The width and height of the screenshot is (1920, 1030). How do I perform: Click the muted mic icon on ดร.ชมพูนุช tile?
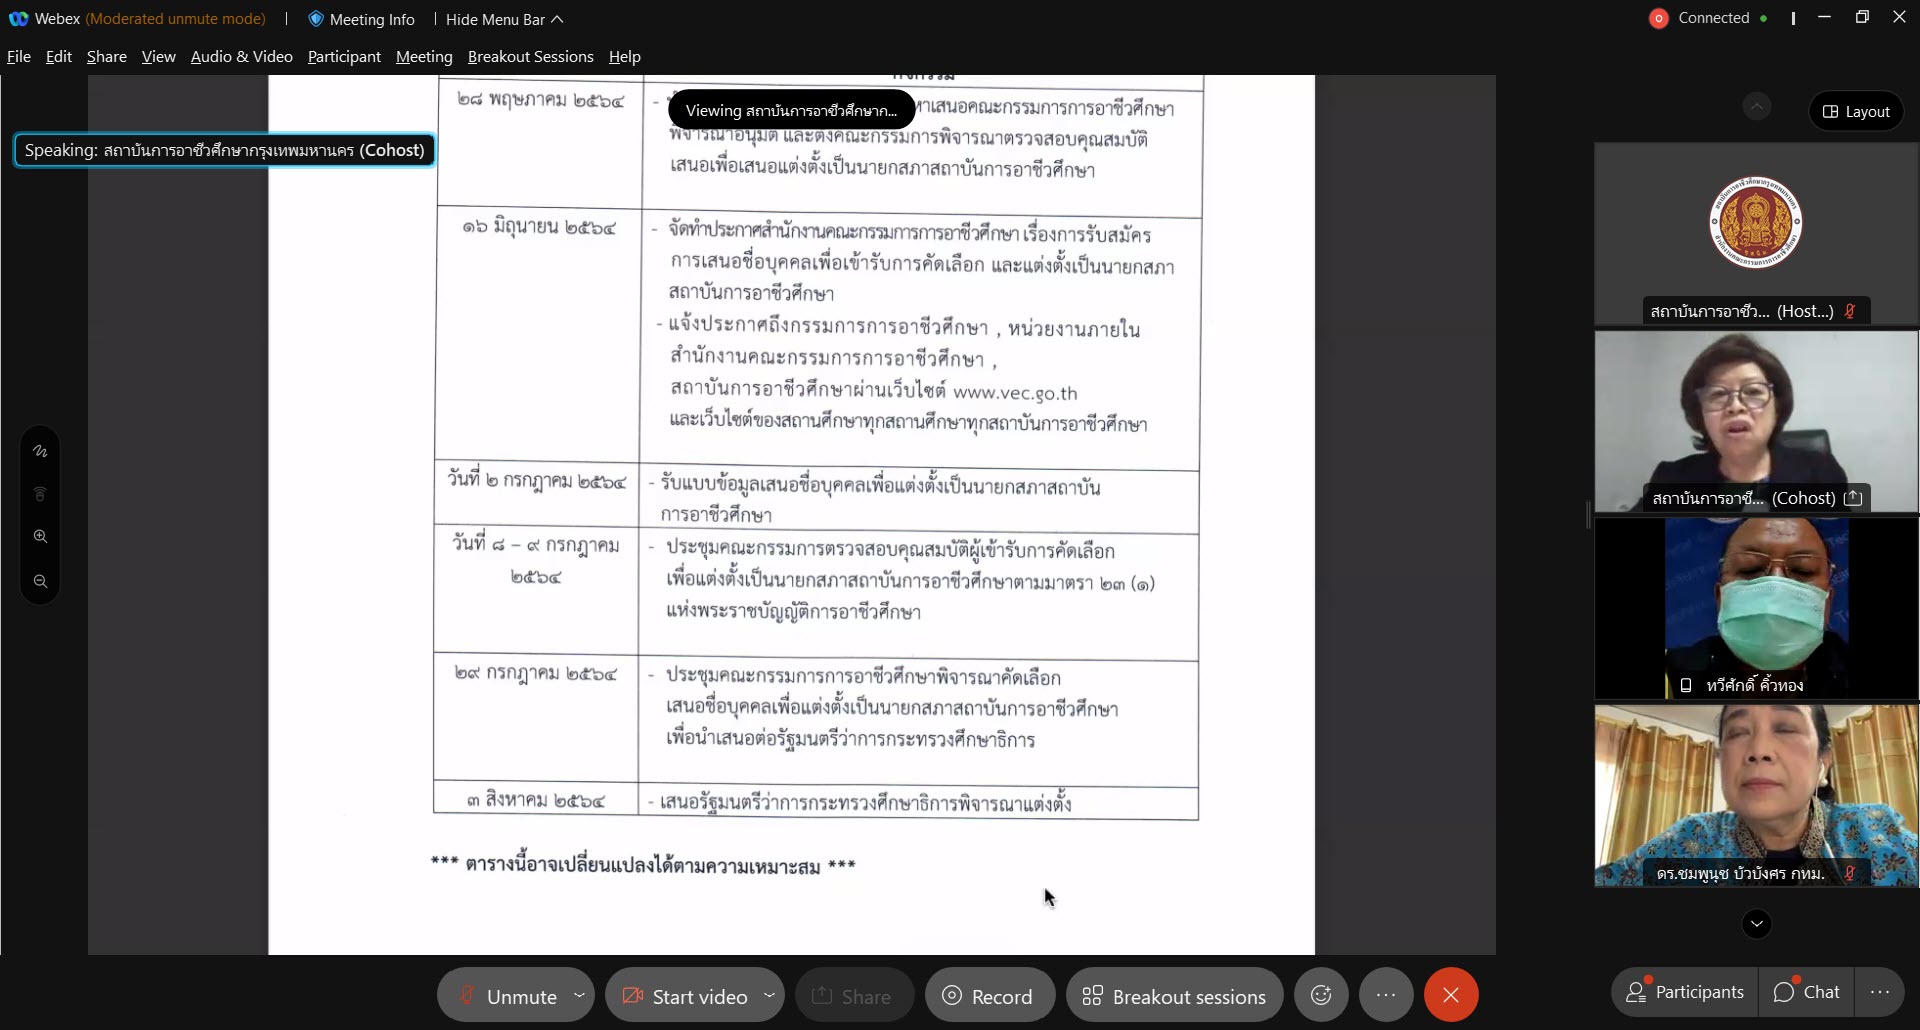coord(1850,873)
